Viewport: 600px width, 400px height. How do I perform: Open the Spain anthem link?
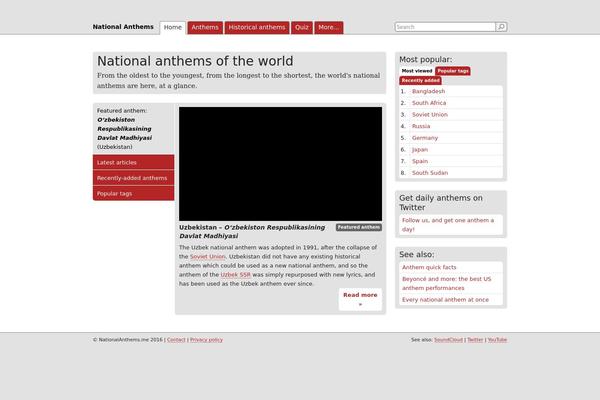pyautogui.click(x=420, y=161)
